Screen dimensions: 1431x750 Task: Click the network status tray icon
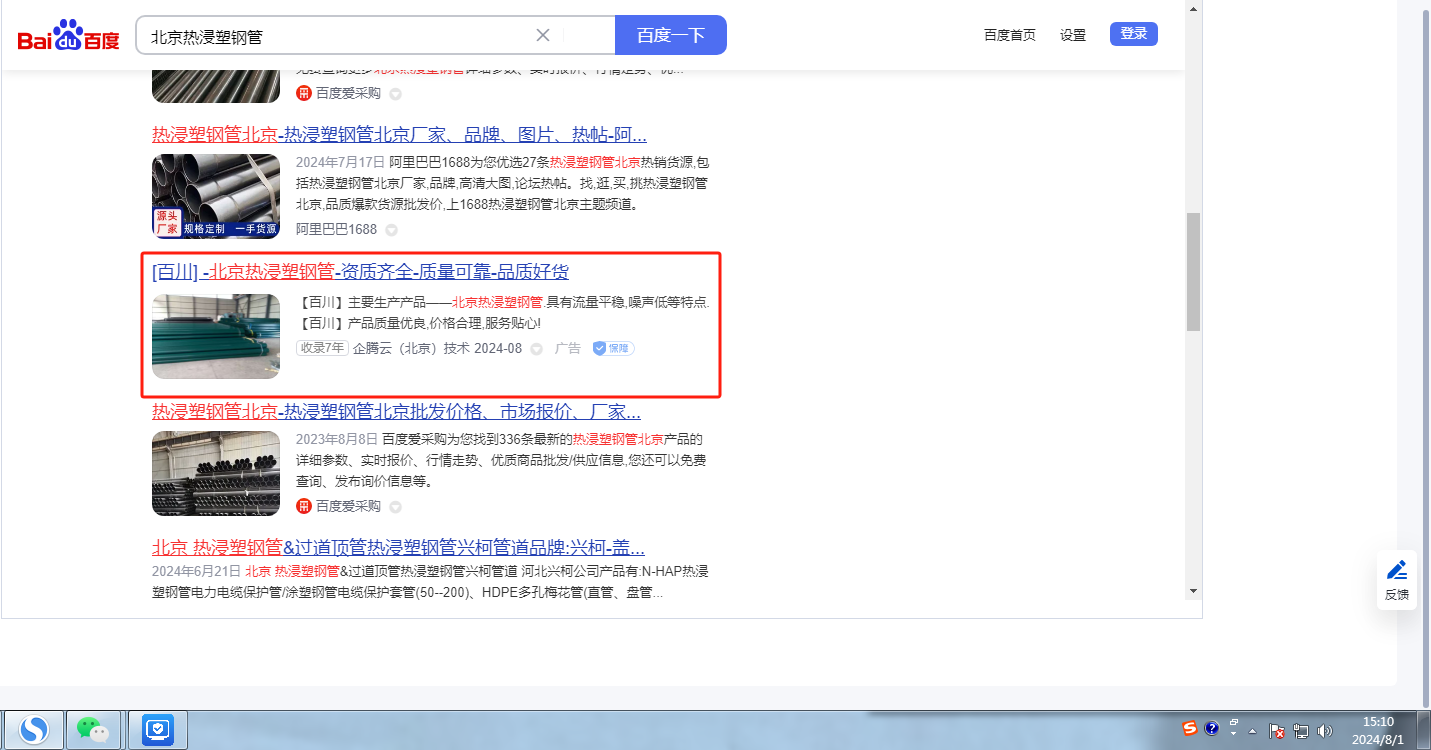pos(1301,731)
